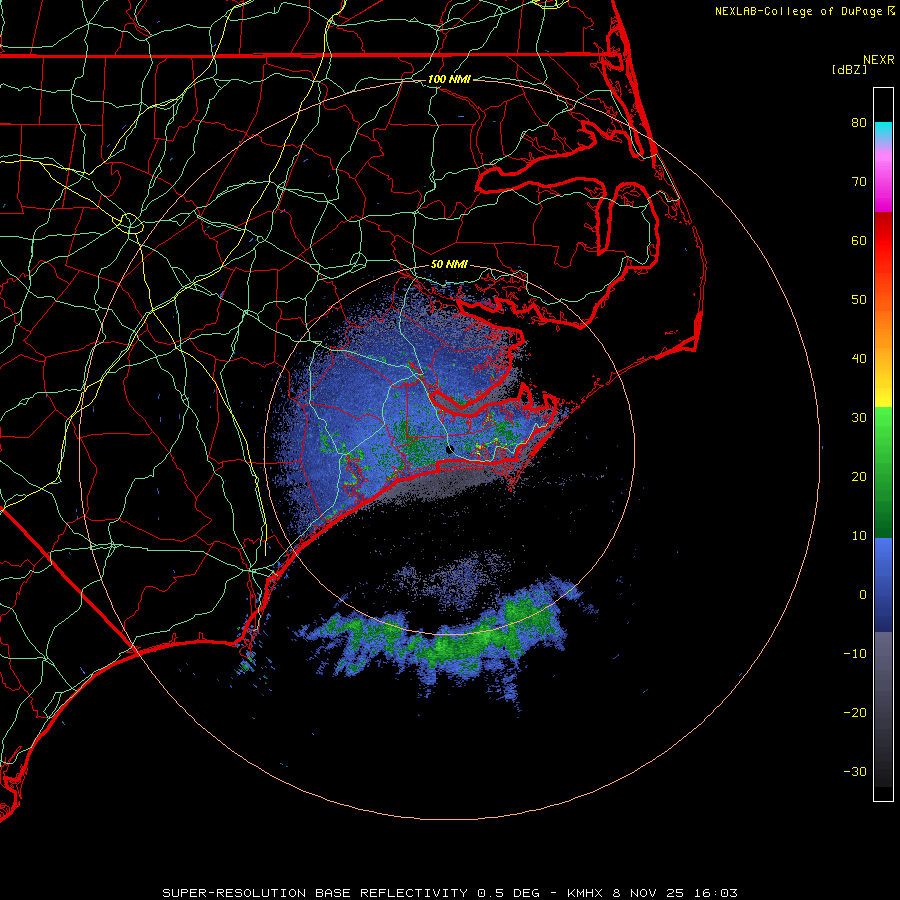Click the black radar site dot in the echo
This screenshot has height=900, width=900.
pyautogui.click(x=450, y=449)
